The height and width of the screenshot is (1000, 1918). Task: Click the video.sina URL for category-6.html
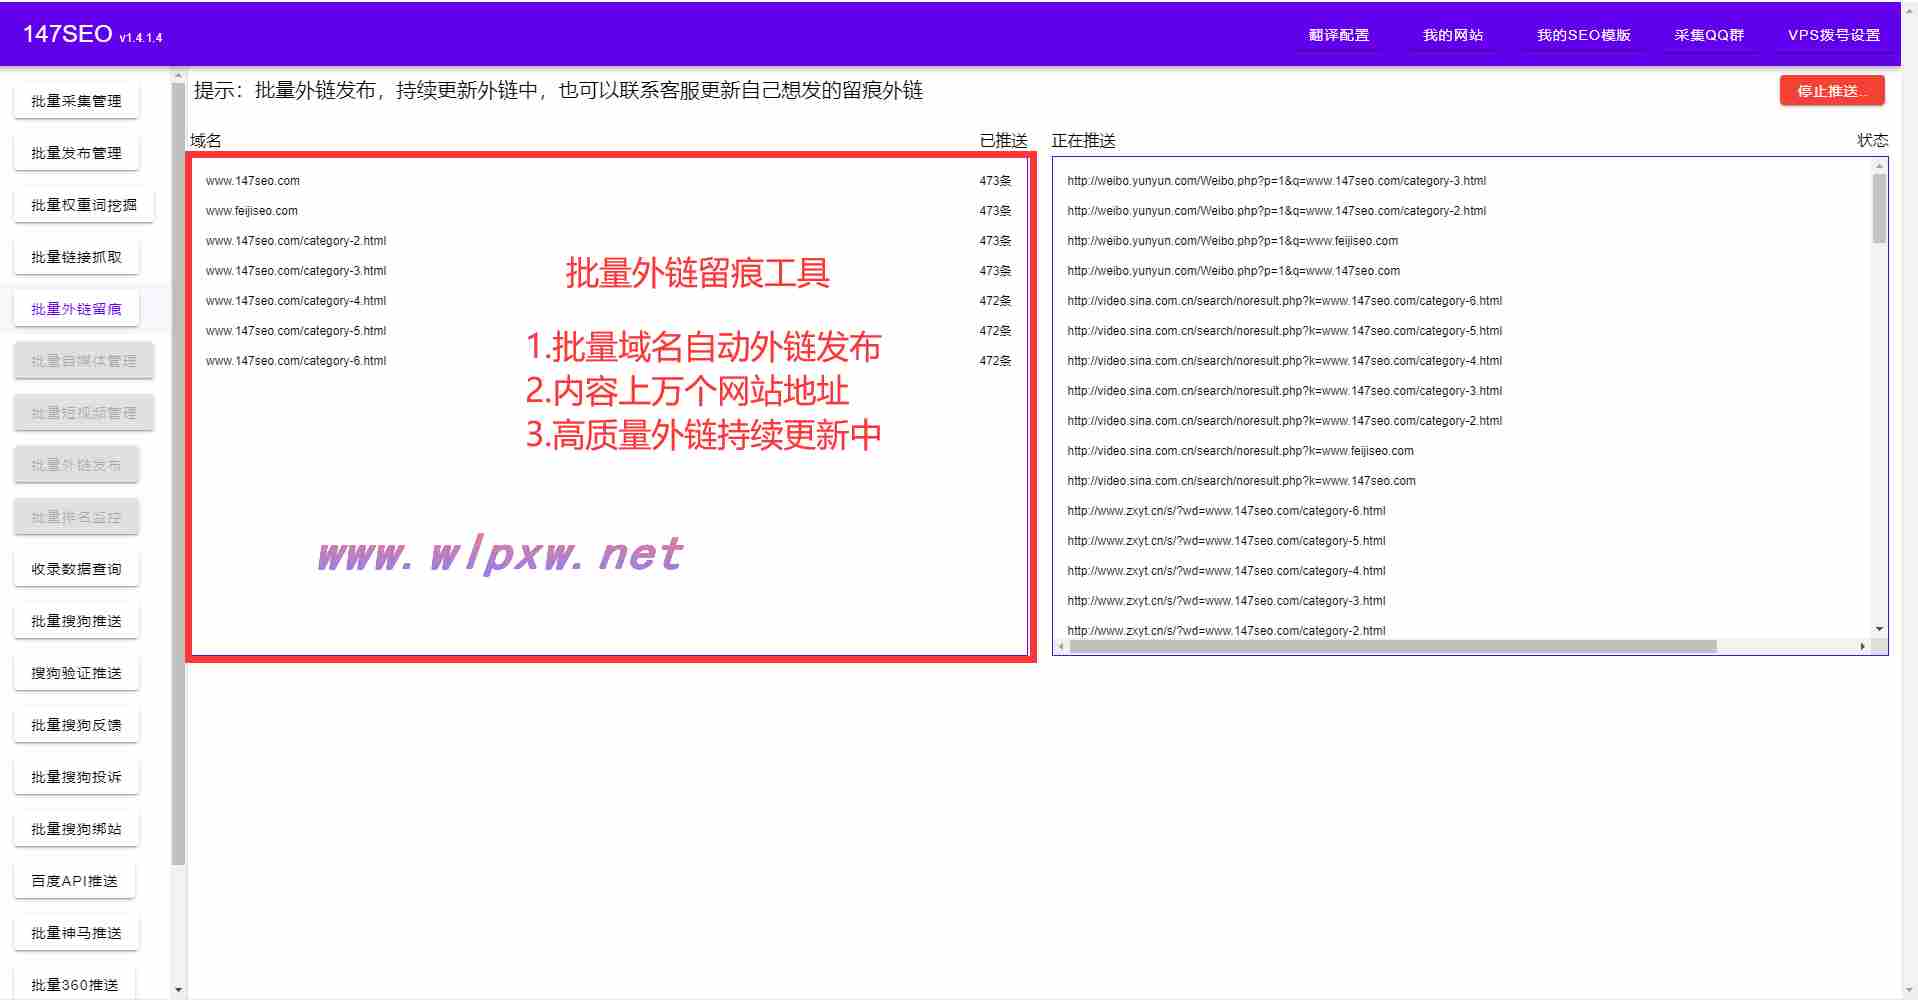click(1284, 301)
